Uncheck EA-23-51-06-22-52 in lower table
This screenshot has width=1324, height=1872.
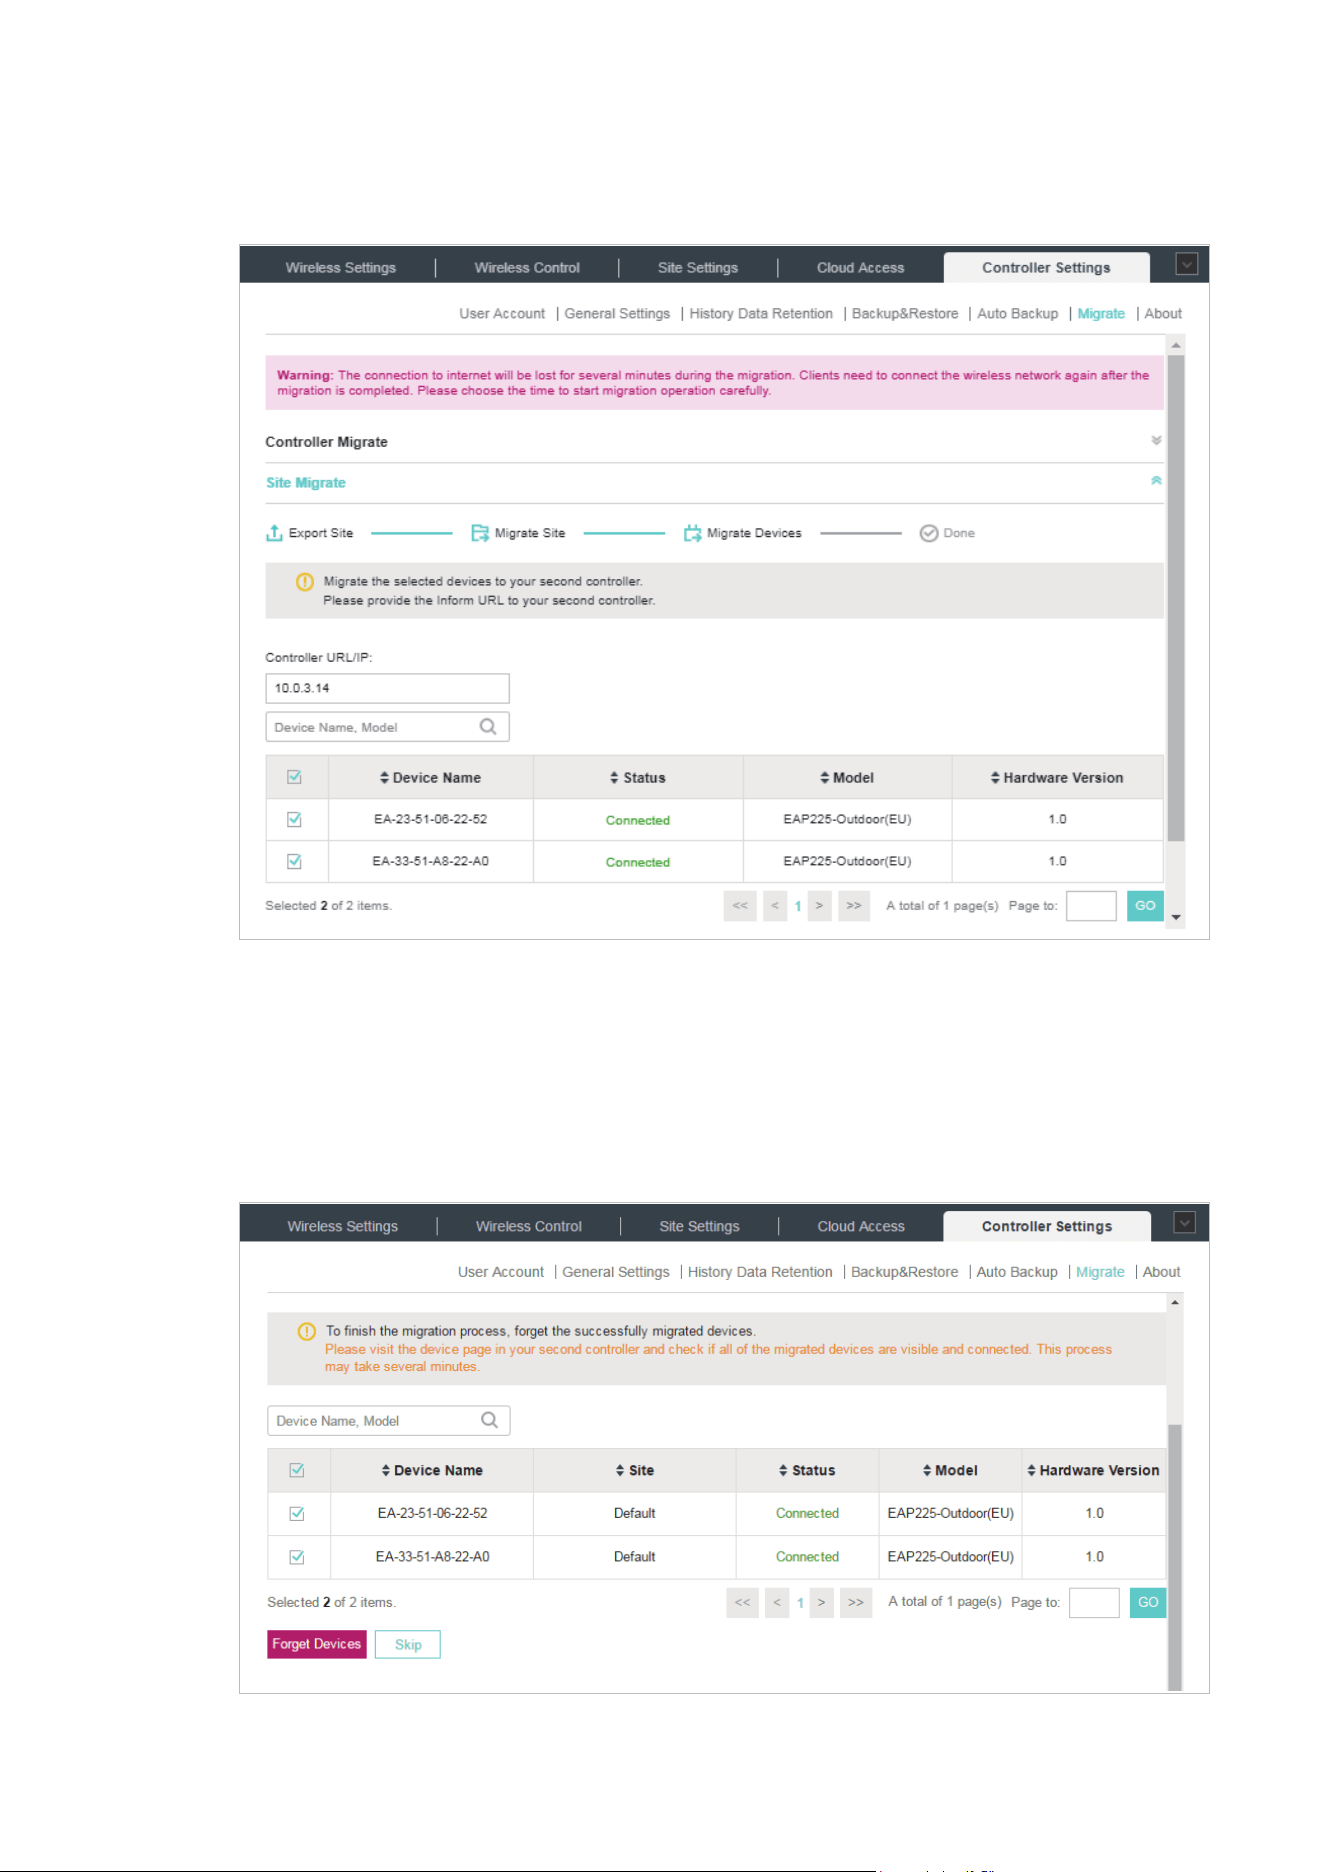(297, 1513)
